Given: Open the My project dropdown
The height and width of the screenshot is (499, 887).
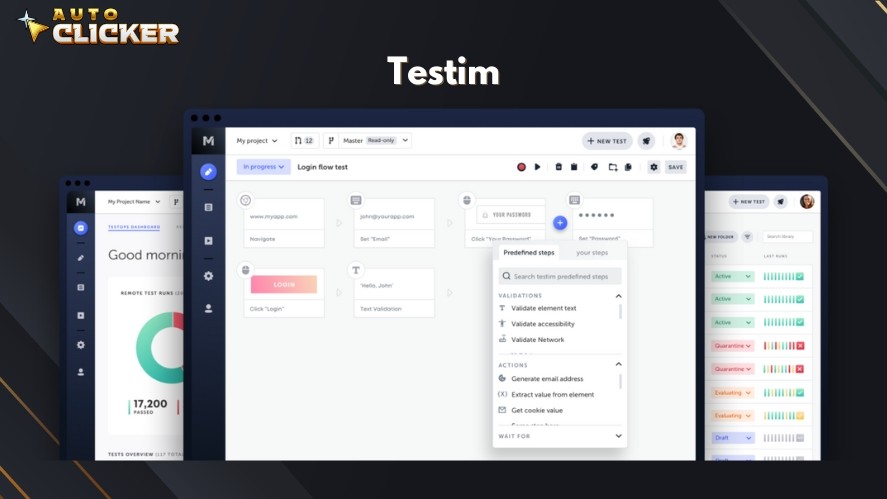Looking at the screenshot, I should 257,141.
